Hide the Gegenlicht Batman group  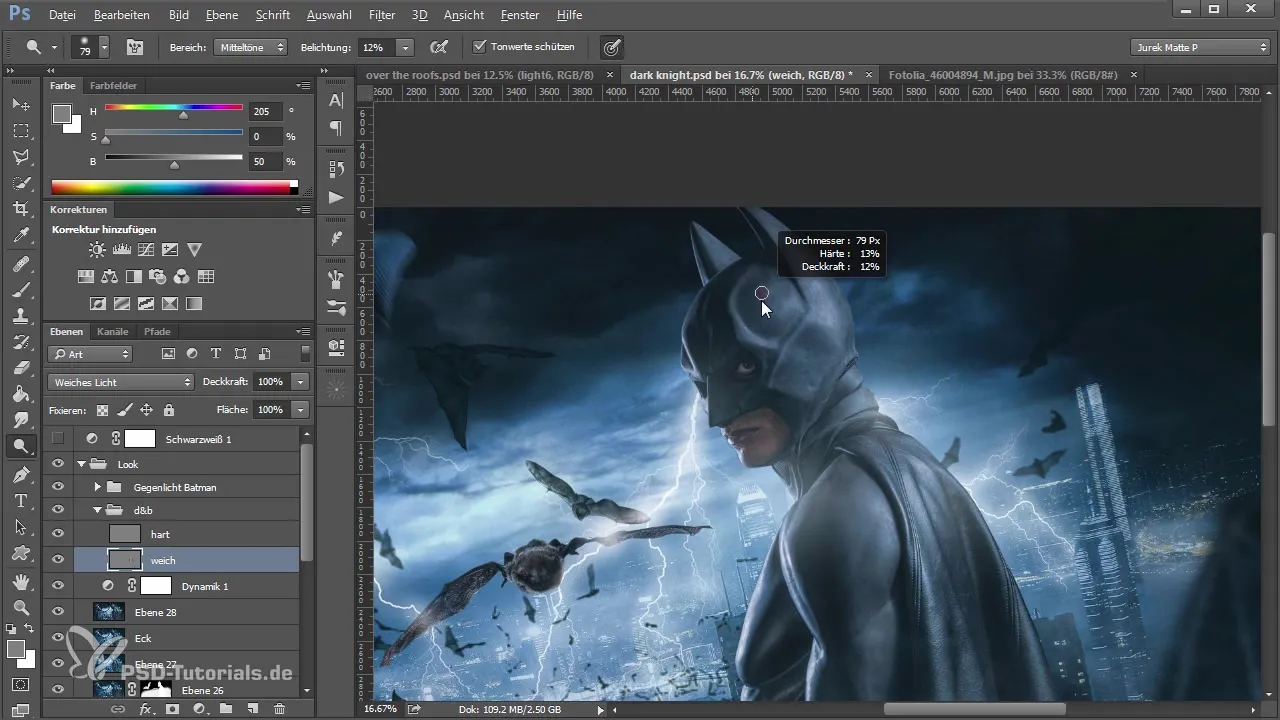coord(58,487)
